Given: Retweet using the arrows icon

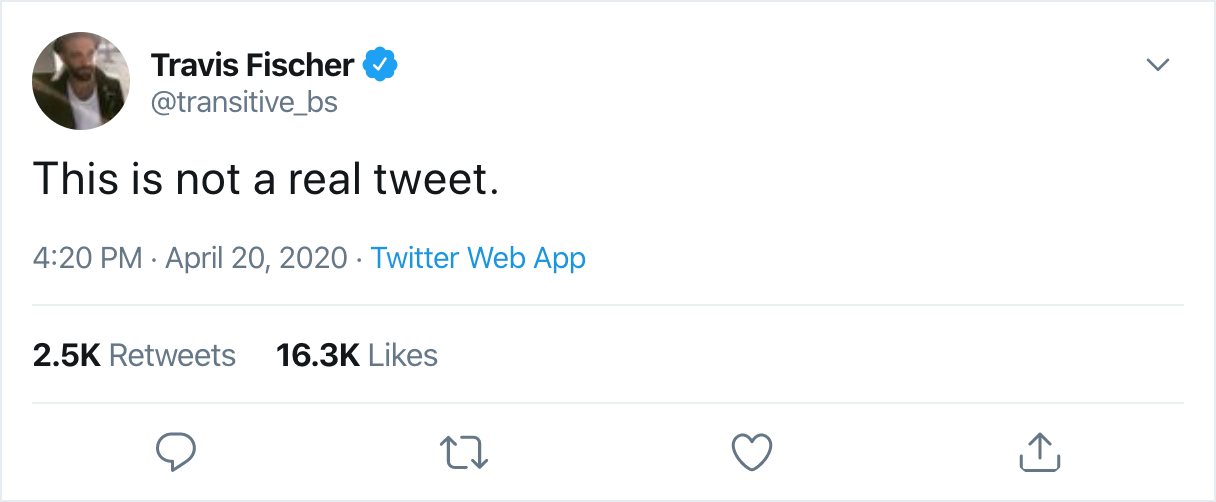Looking at the screenshot, I should coord(465,452).
